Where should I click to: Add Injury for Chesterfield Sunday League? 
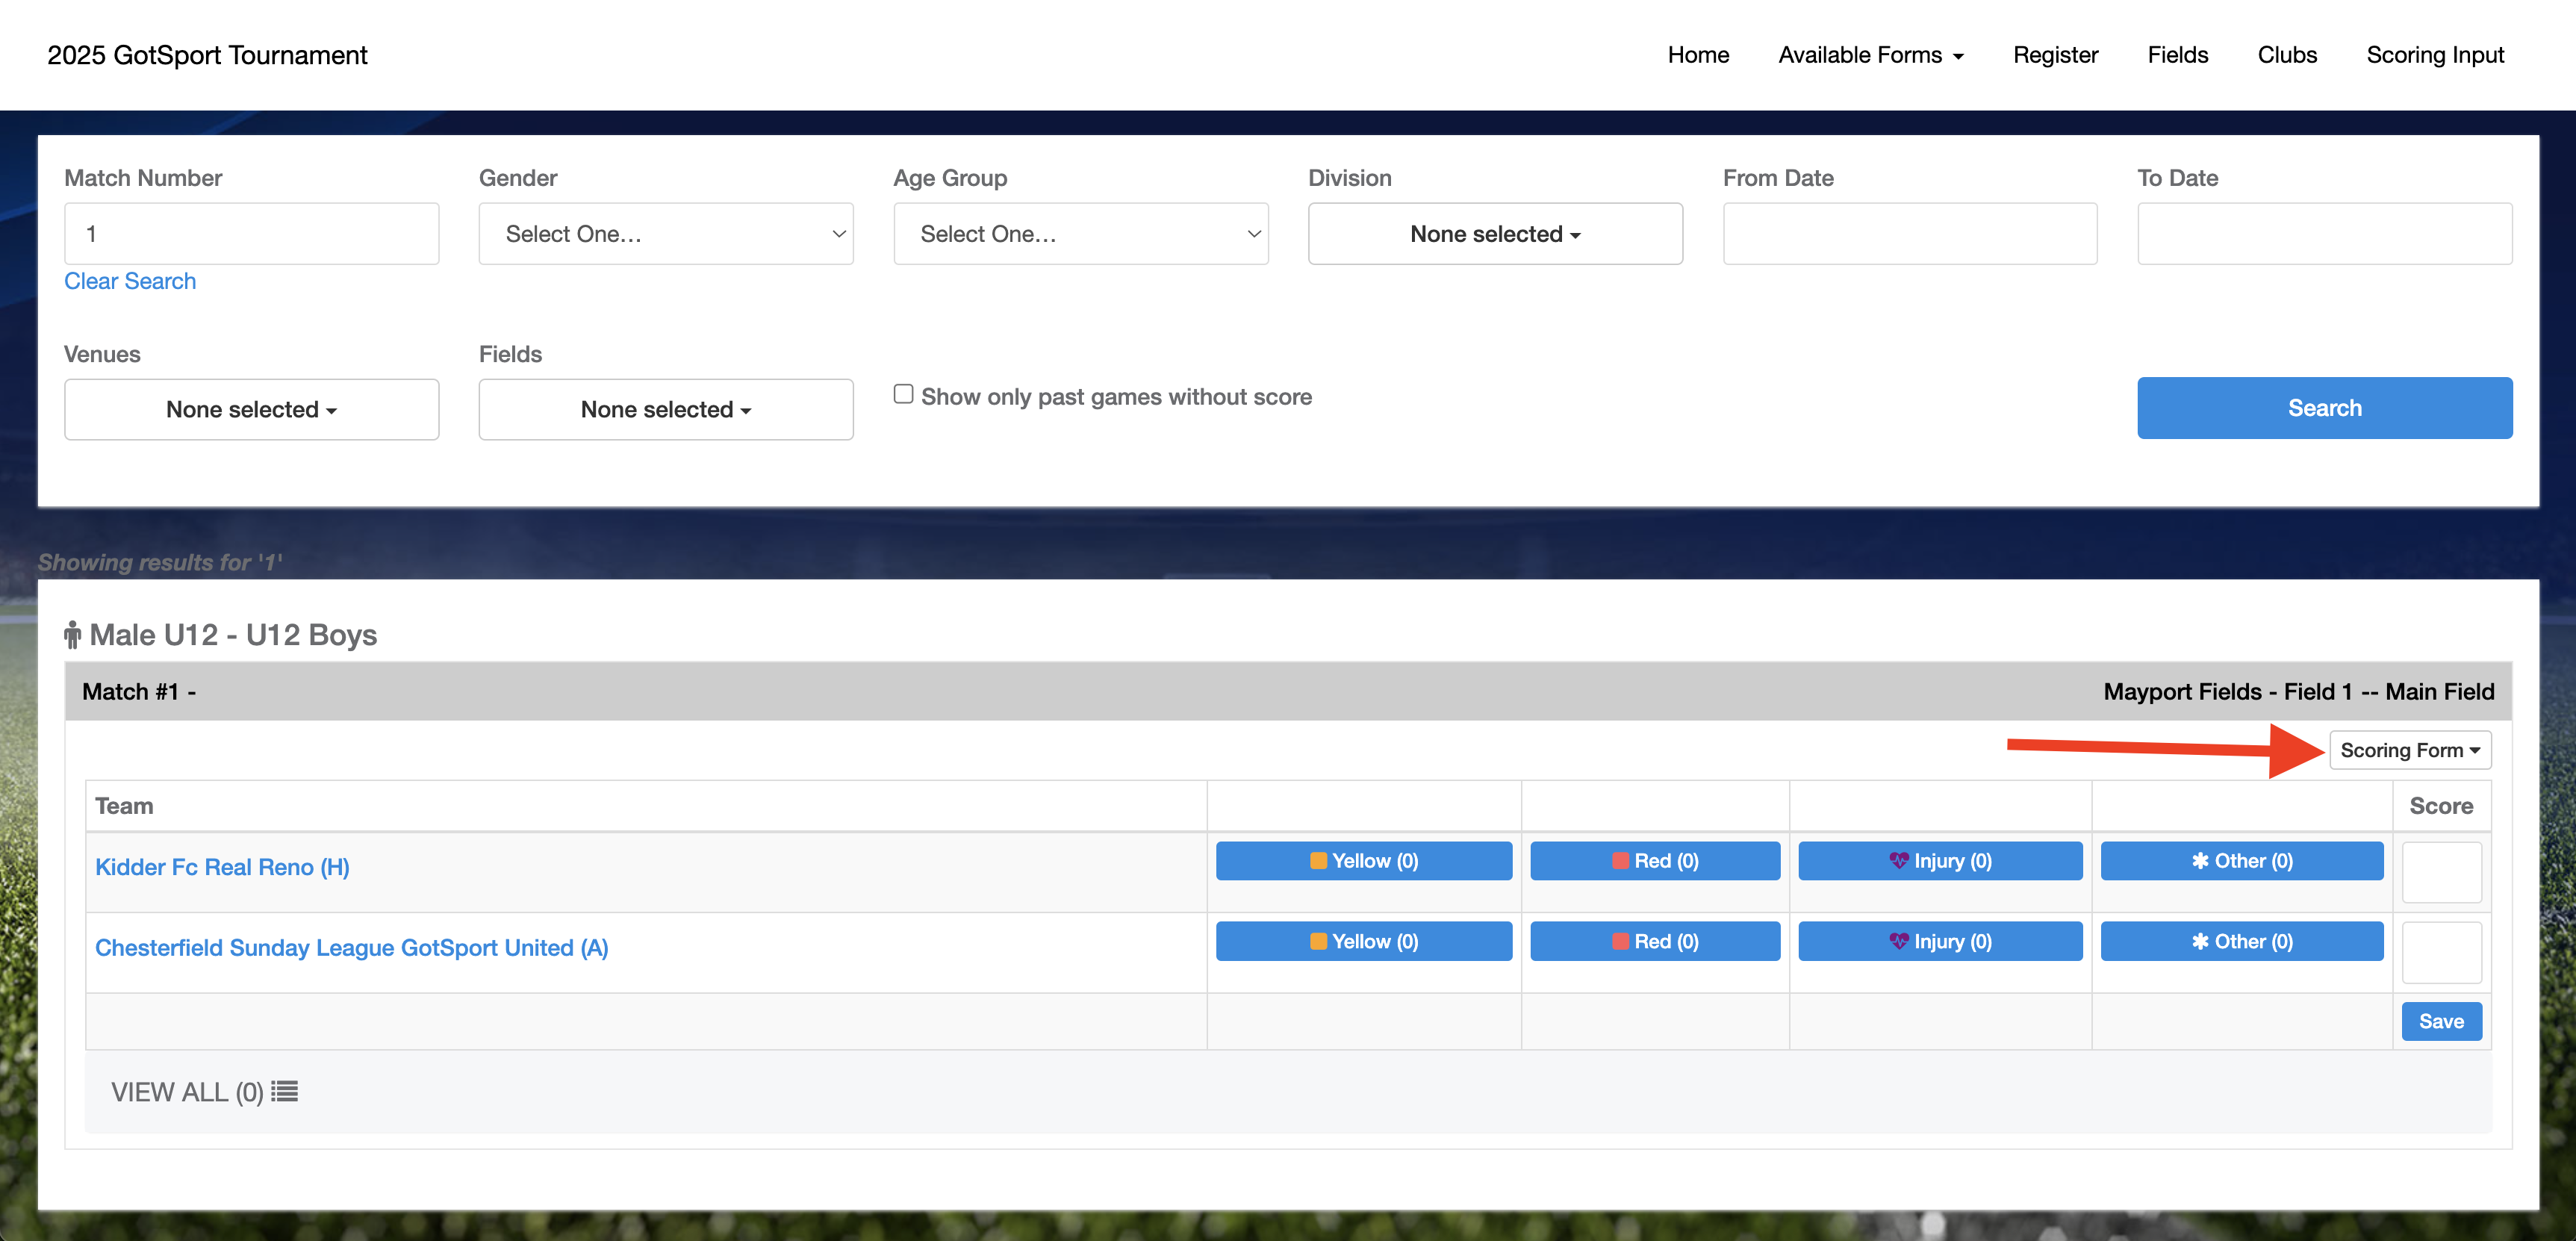[1940, 941]
